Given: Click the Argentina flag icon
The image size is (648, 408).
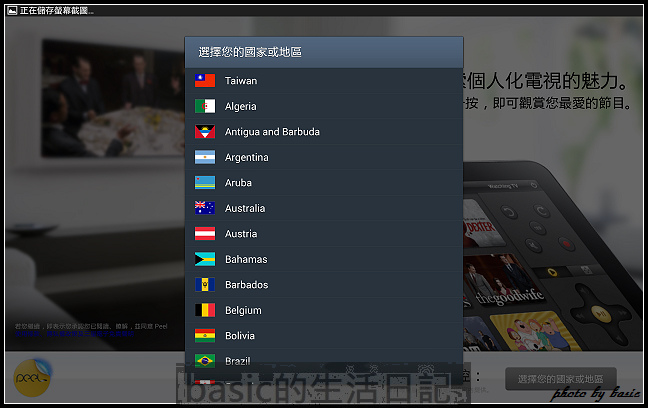Looking at the screenshot, I should tap(205, 157).
